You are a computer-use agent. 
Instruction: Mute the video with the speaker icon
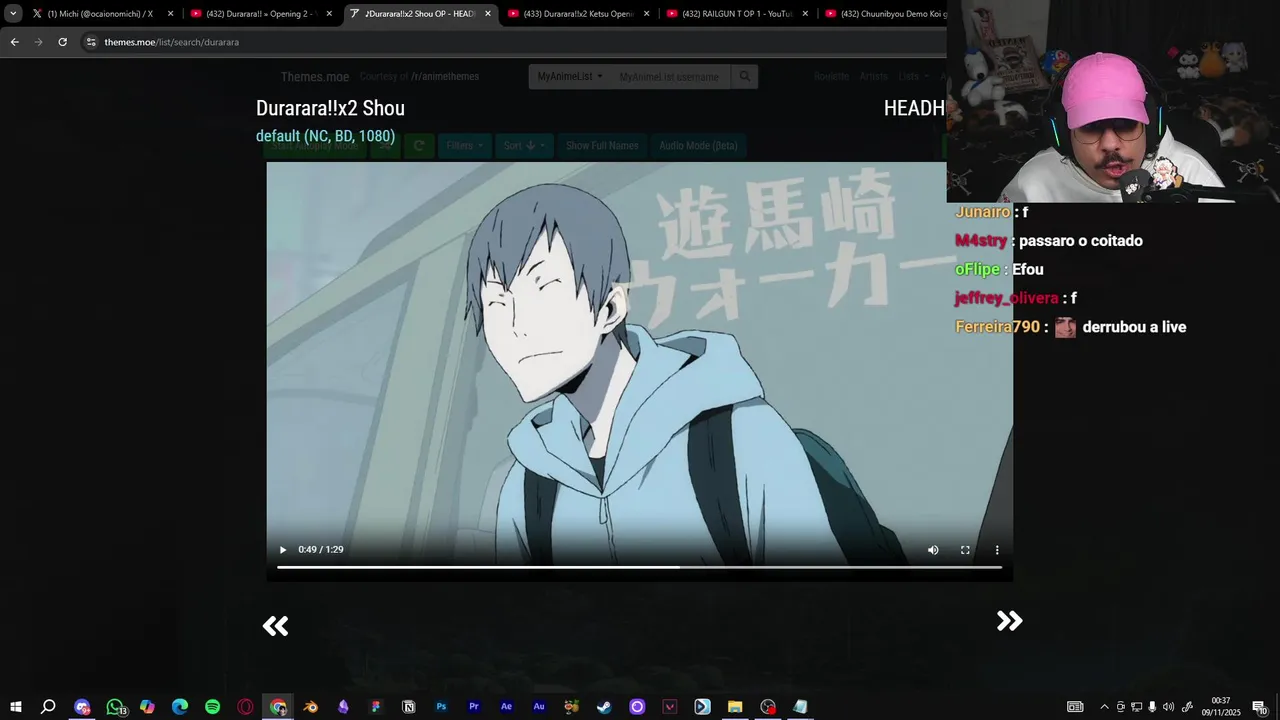pos(933,550)
